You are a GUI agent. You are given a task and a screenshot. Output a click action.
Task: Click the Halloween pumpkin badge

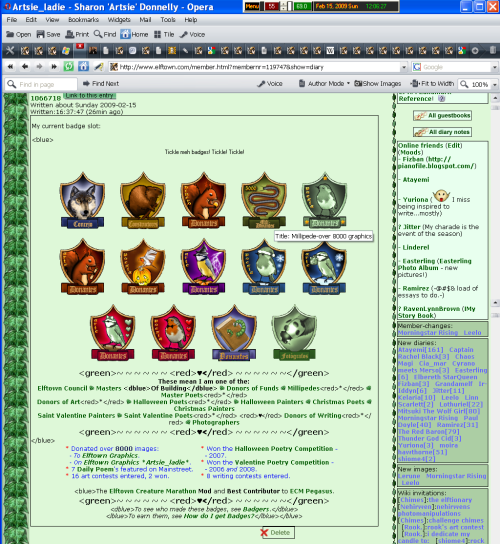(143, 266)
